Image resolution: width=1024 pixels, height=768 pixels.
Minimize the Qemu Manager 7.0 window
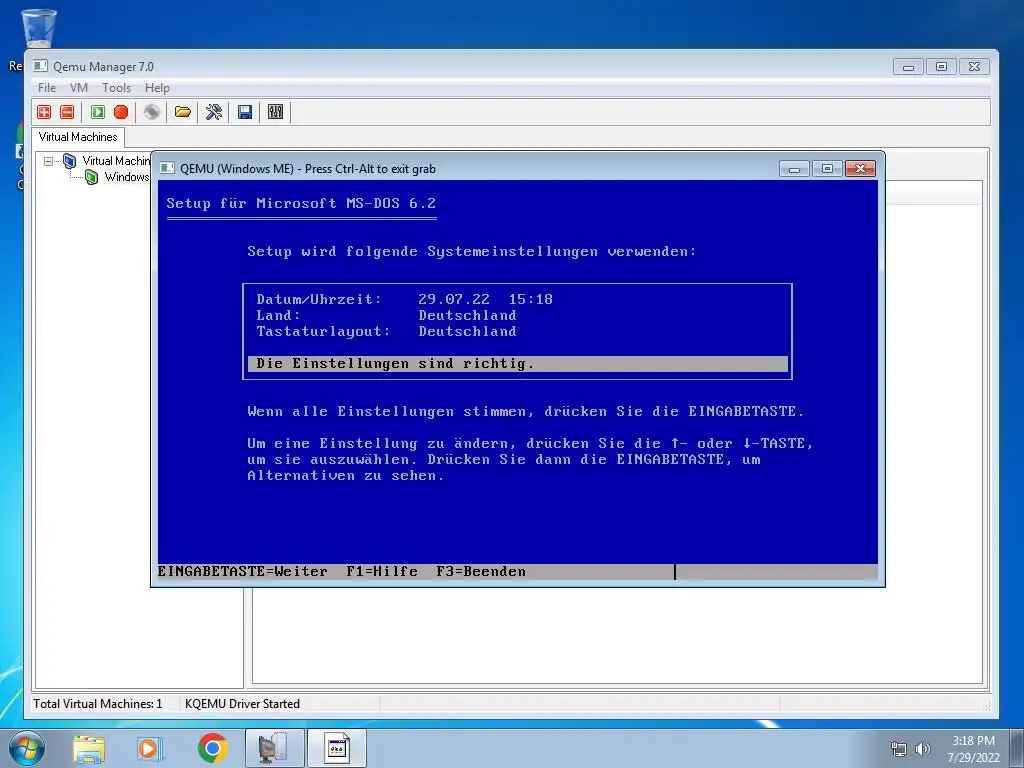point(908,67)
